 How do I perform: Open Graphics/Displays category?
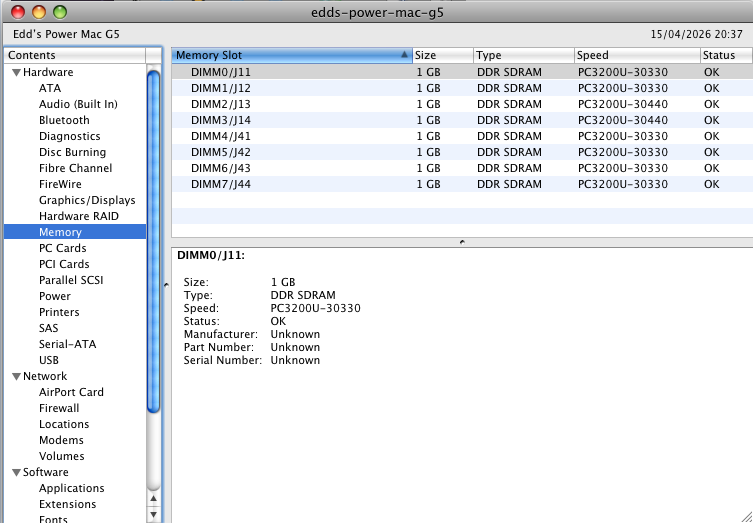click(x=87, y=200)
